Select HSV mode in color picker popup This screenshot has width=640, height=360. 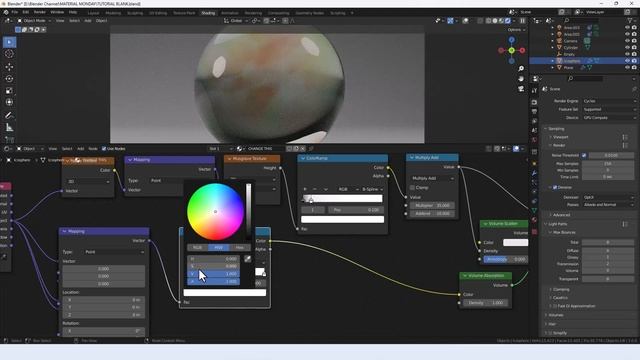click(219, 247)
